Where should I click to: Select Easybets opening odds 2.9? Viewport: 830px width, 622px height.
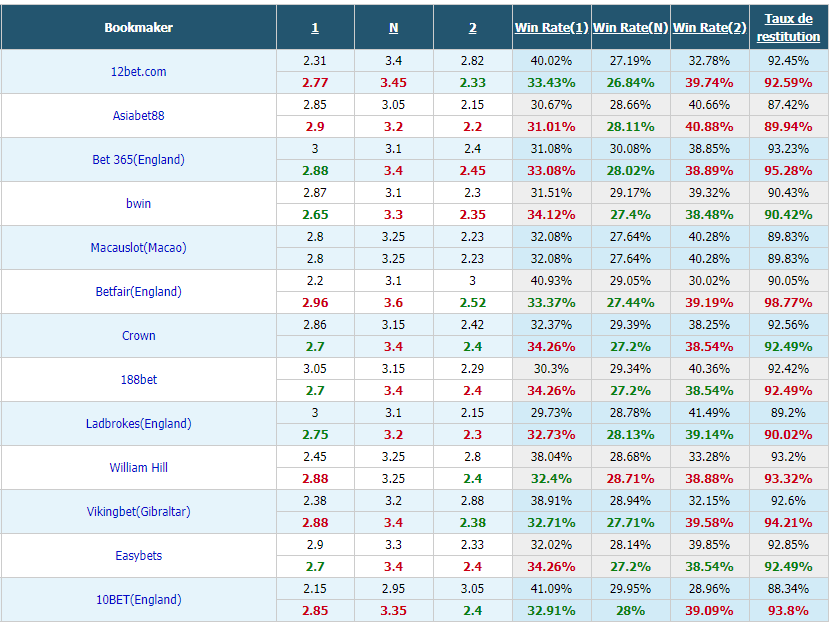coord(315,545)
